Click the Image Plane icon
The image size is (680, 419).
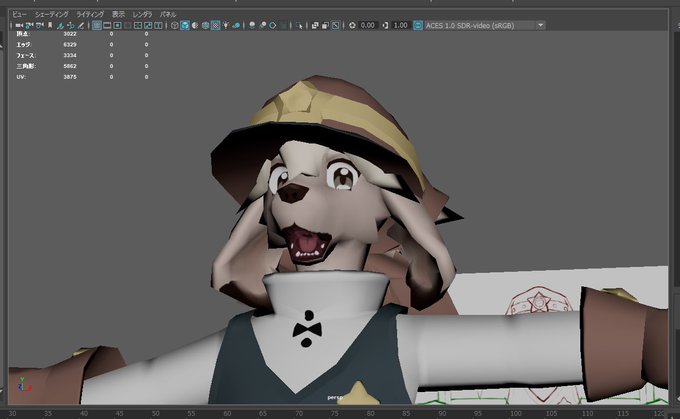point(60,26)
